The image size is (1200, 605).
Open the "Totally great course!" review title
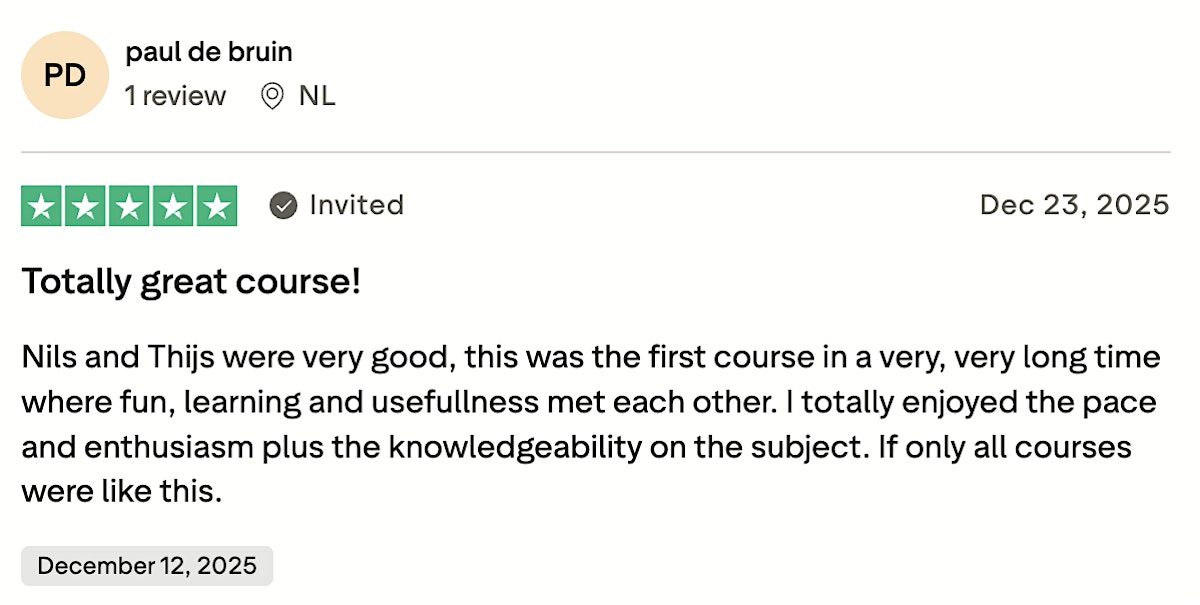pos(191,282)
